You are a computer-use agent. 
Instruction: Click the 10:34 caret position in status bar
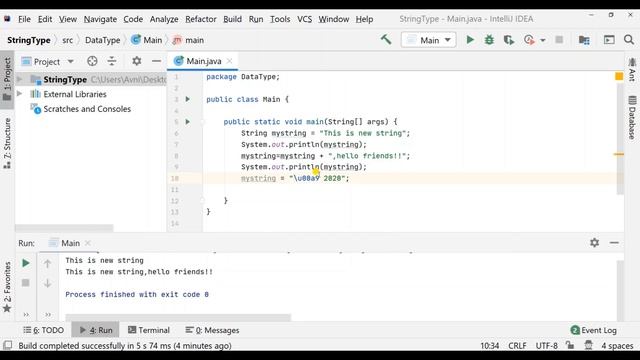pyautogui.click(x=489, y=346)
